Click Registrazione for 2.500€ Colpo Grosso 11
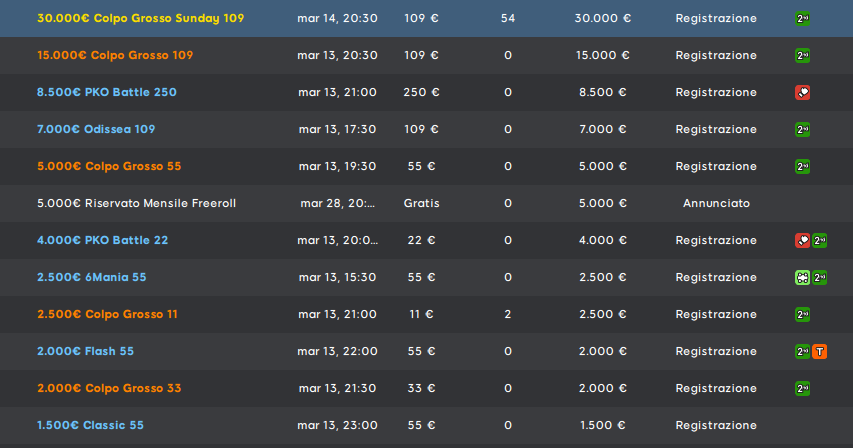 coord(716,314)
